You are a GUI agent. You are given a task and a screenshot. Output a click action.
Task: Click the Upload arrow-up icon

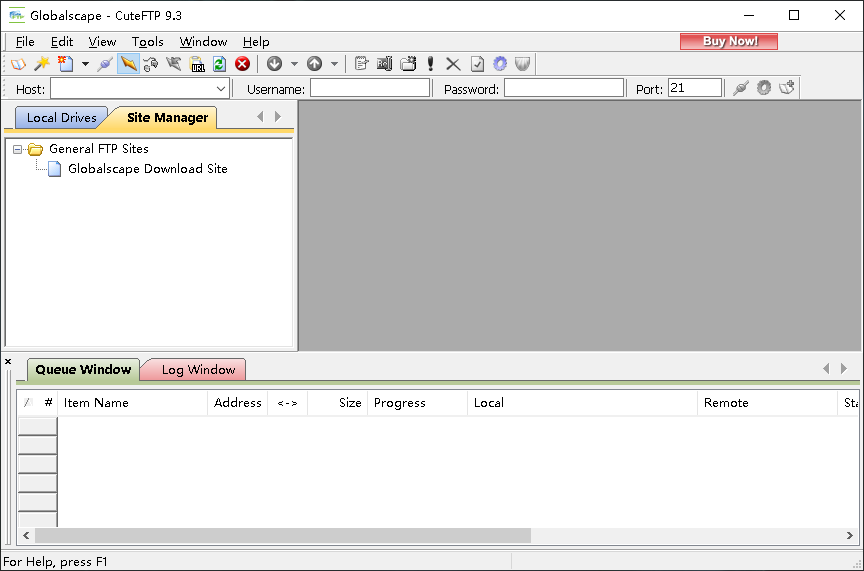coord(315,64)
